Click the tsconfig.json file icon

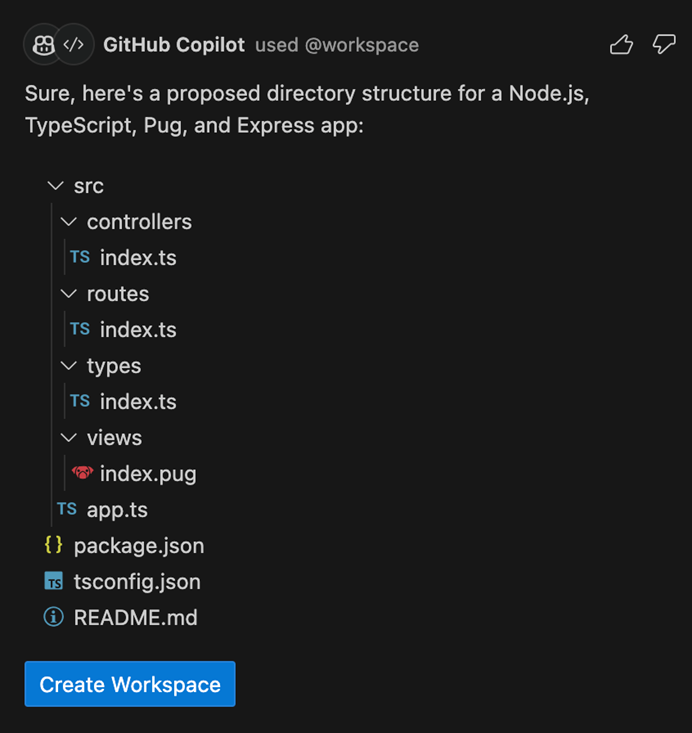click(54, 581)
